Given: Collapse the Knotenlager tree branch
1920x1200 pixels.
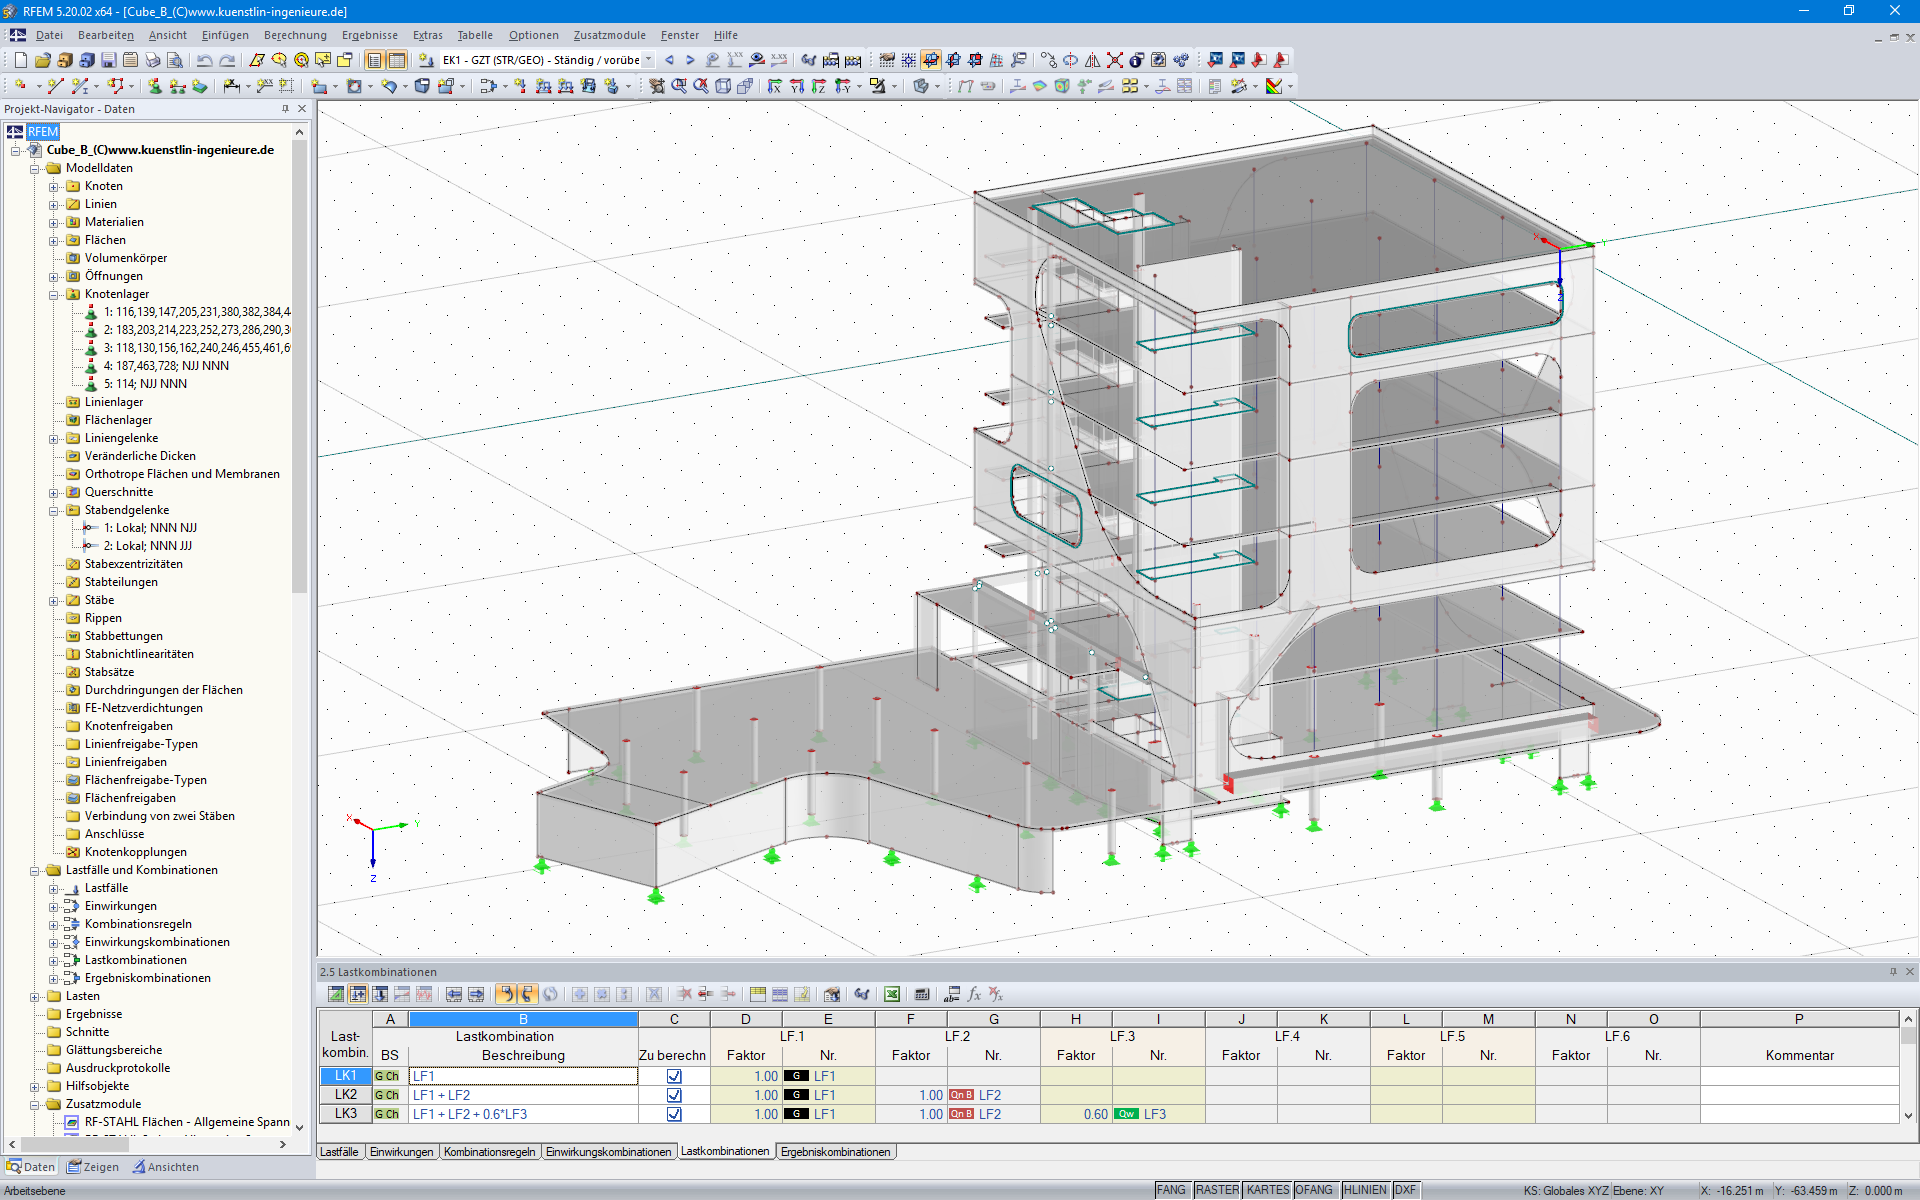Looking at the screenshot, I should coord(52,293).
